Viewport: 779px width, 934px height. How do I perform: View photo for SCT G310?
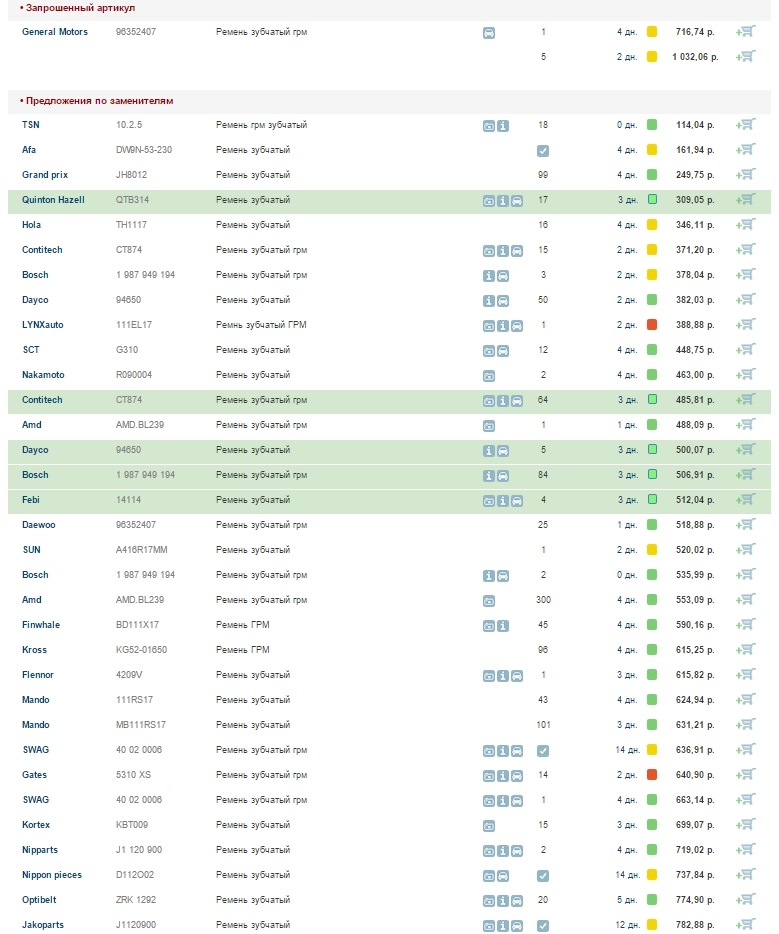488,351
